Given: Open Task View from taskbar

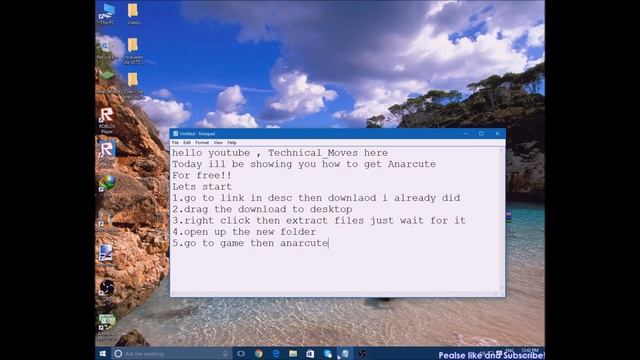Looking at the screenshot, I should (241, 353).
